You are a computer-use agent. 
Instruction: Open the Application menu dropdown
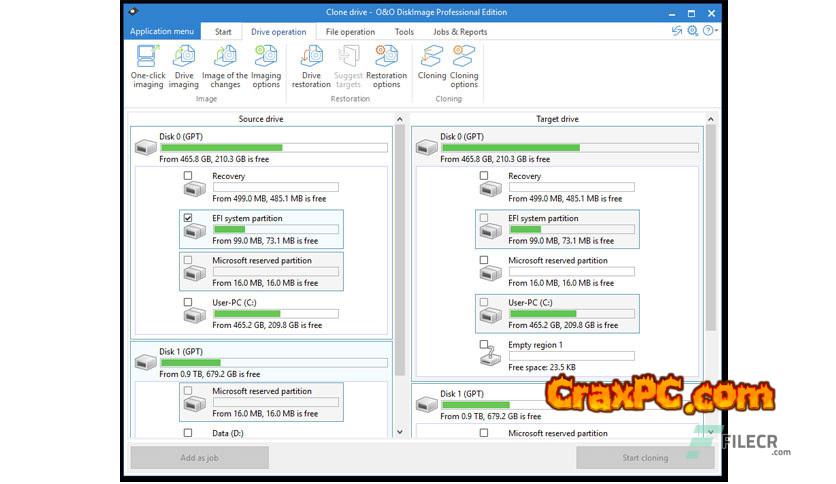tap(162, 32)
